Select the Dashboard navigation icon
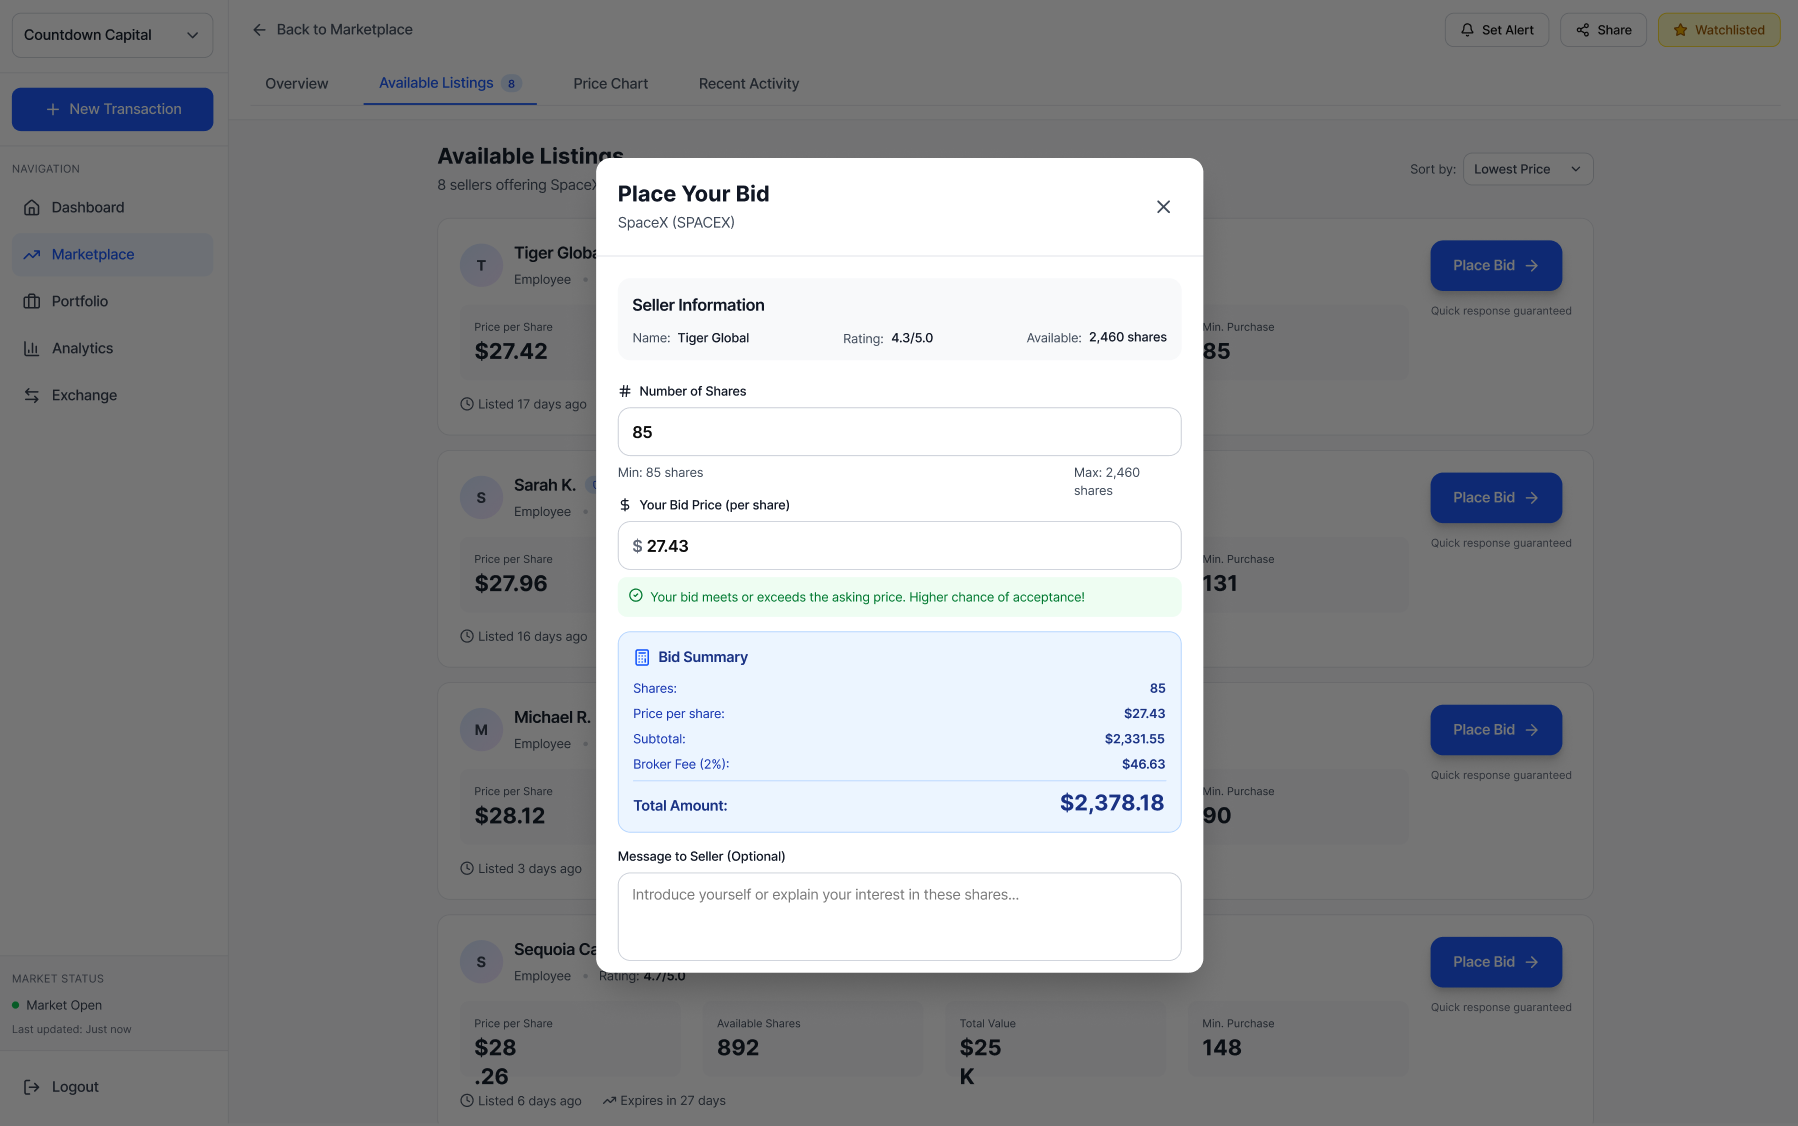 click(31, 207)
